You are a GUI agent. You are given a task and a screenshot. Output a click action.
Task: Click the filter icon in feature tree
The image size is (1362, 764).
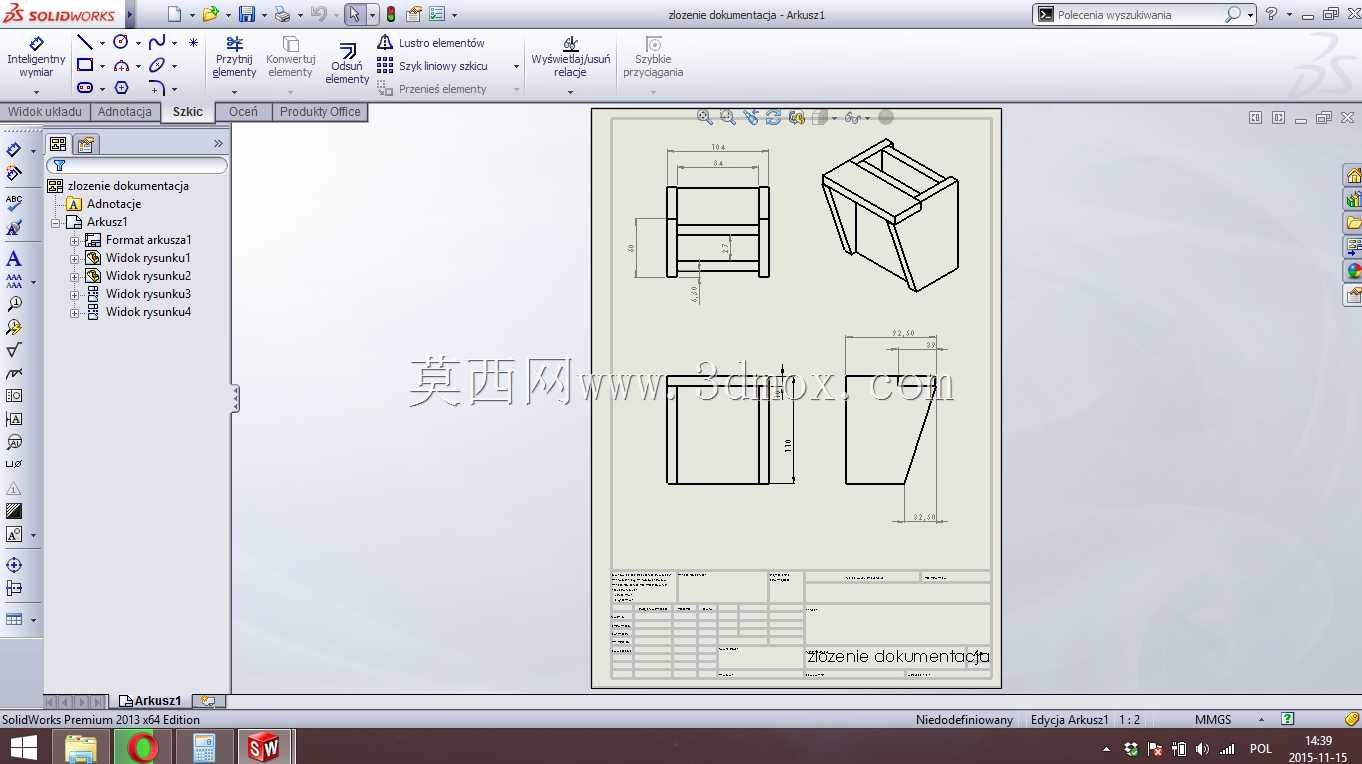[x=59, y=165]
